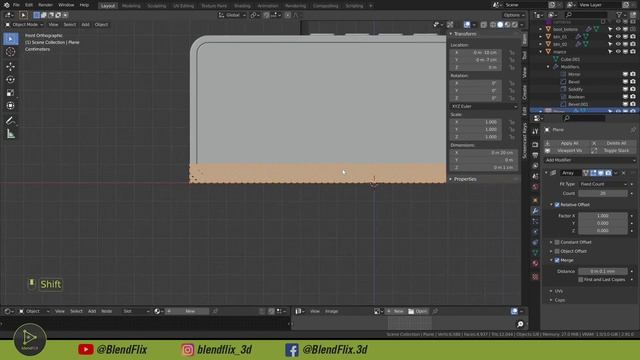The height and width of the screenshot is (360, 640).
Task: Click the outliner filter funnel icon
Action: 619,15
